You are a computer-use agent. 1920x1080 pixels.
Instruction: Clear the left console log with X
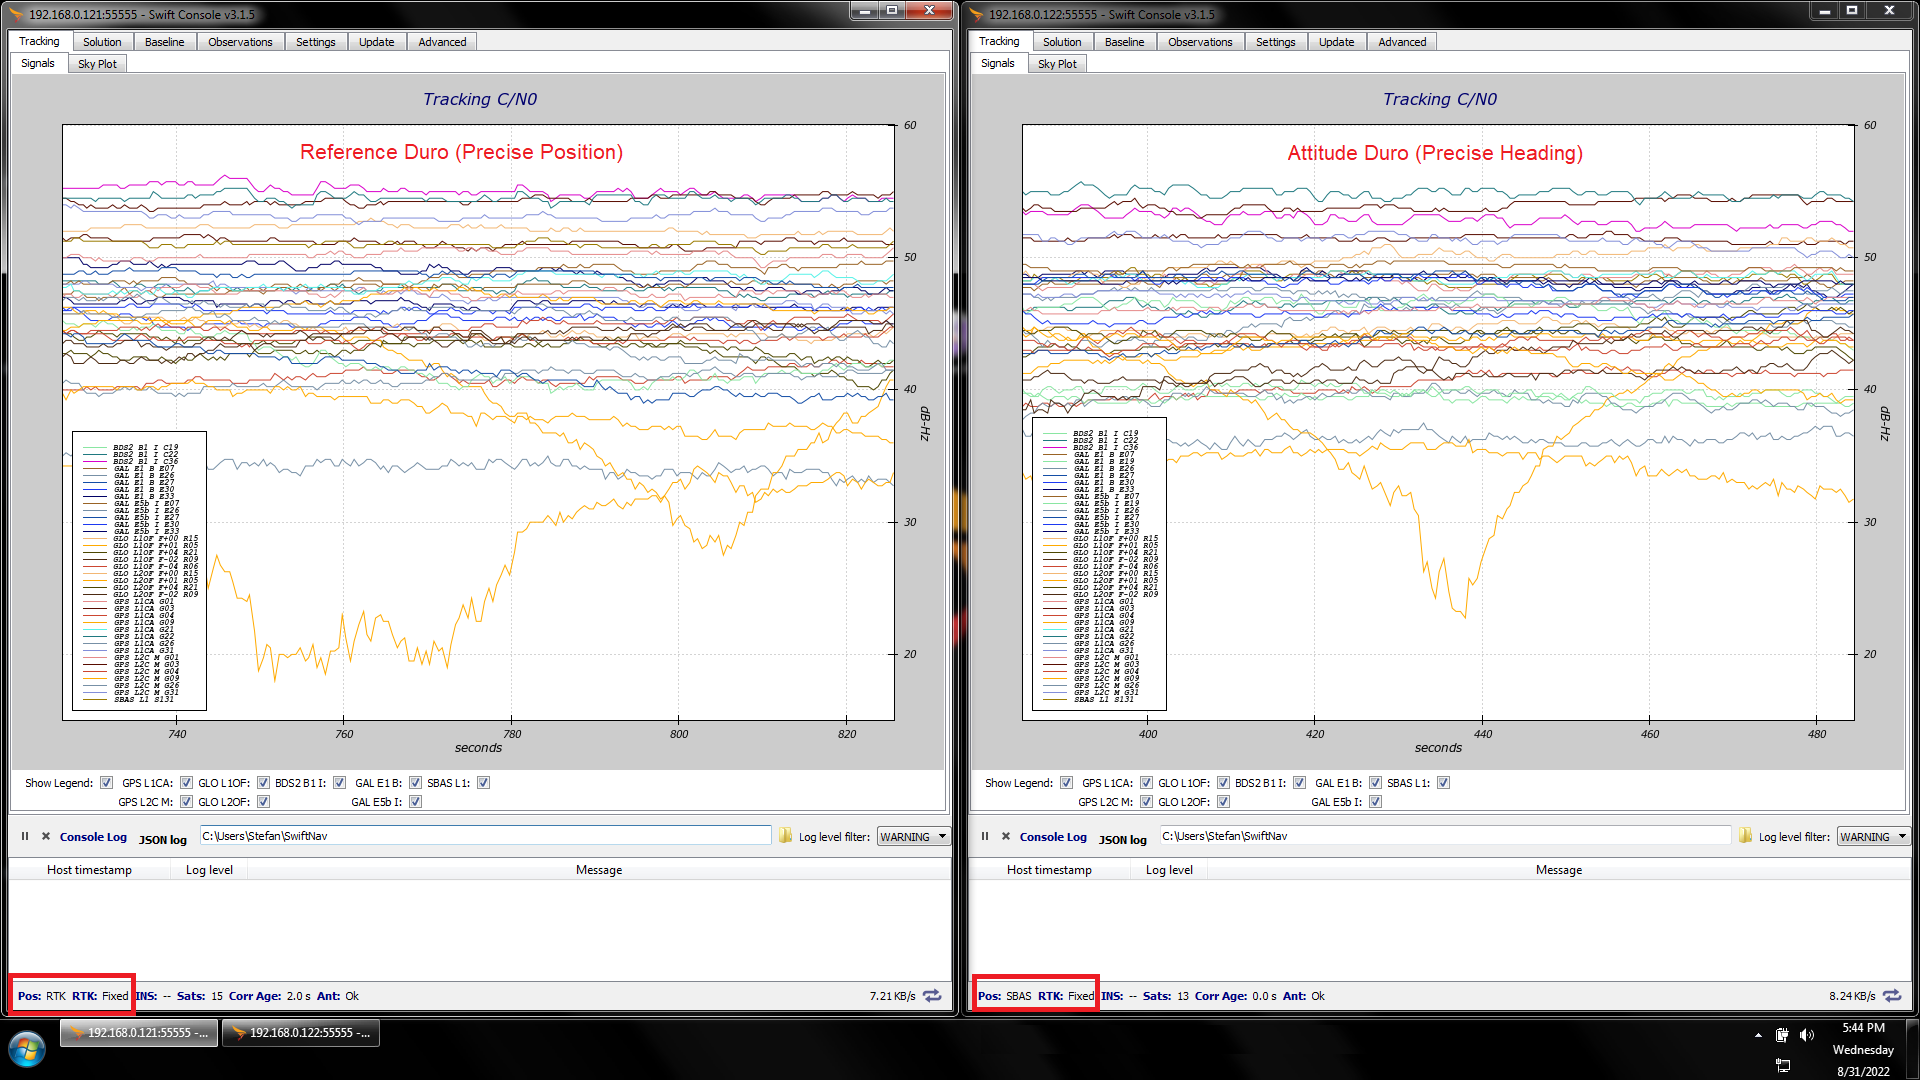(x=46, y=837)
